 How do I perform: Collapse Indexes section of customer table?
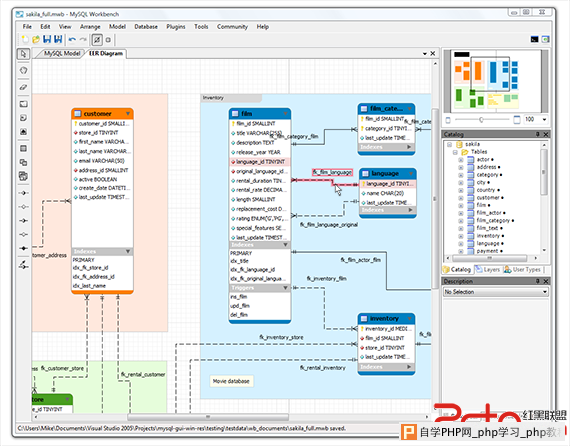coord(128,251)
